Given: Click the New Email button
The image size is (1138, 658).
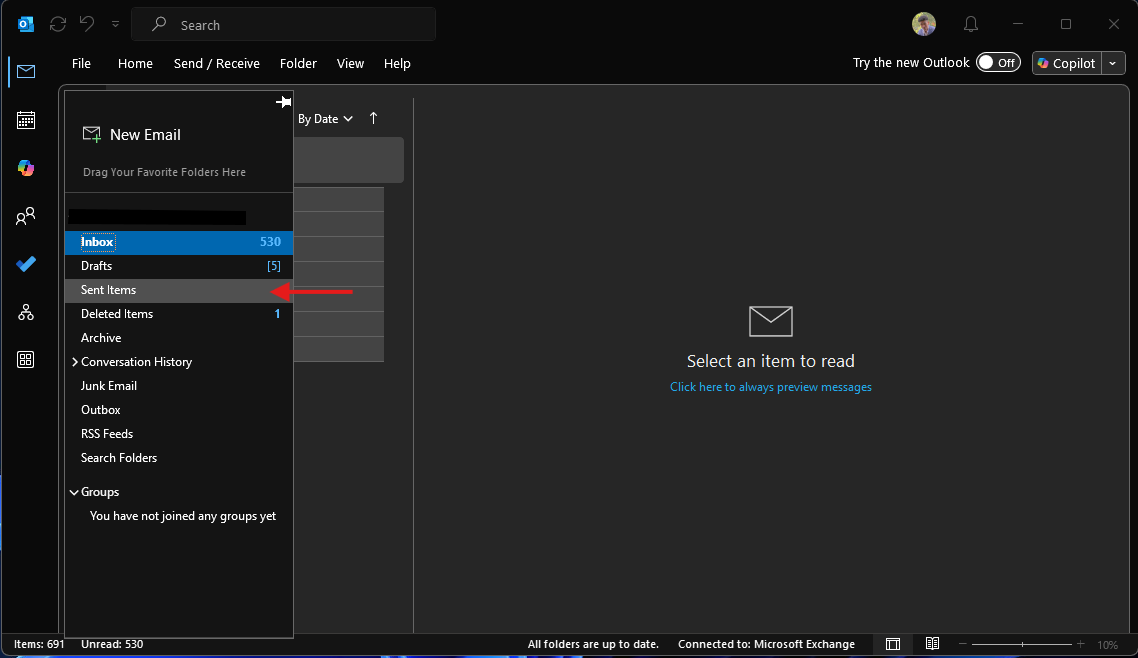Looking at the screenshot, I should (131, 134).
